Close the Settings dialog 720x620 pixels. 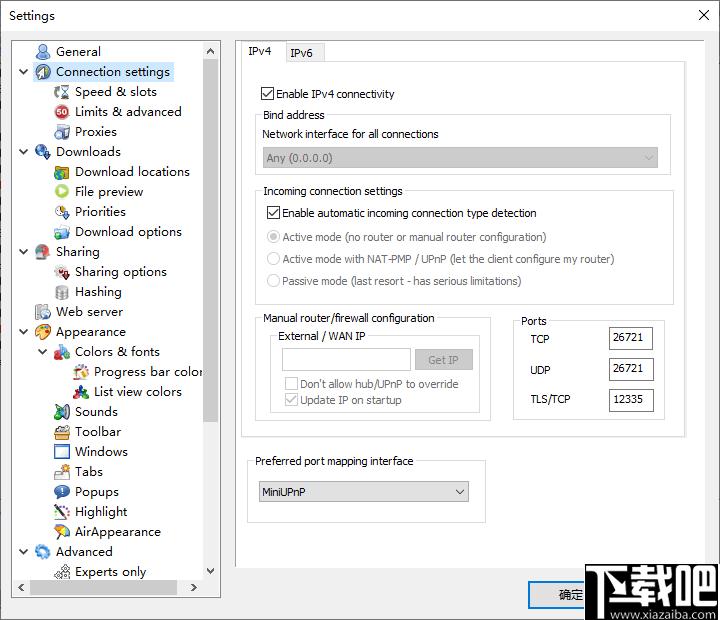(x=704, y=15)
